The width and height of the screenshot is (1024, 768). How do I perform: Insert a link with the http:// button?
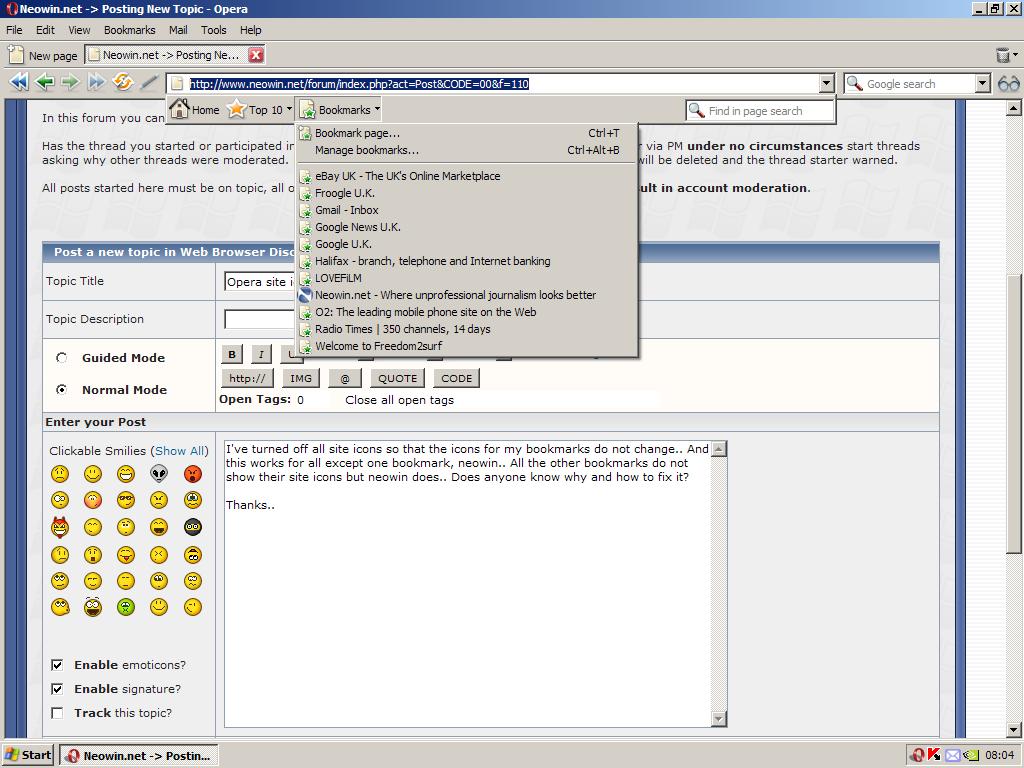coord(248,378)
